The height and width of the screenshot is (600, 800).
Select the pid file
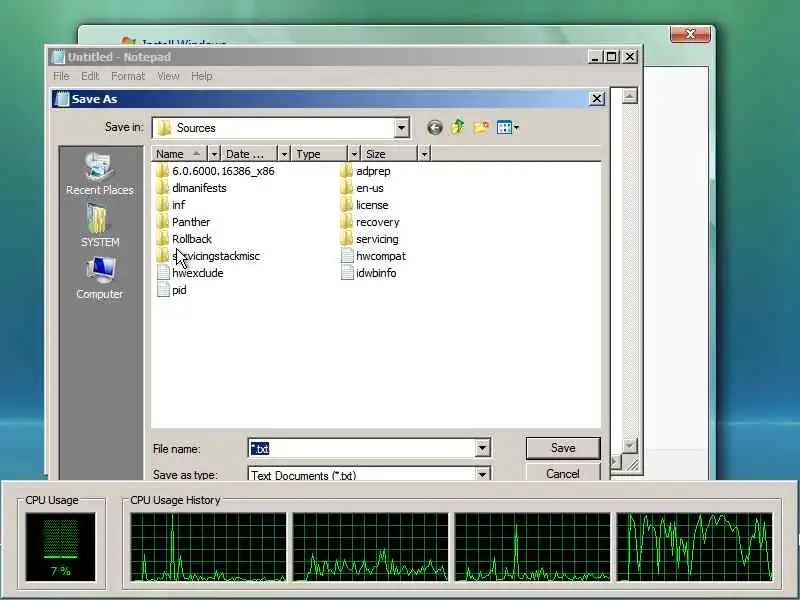[171, 290]
